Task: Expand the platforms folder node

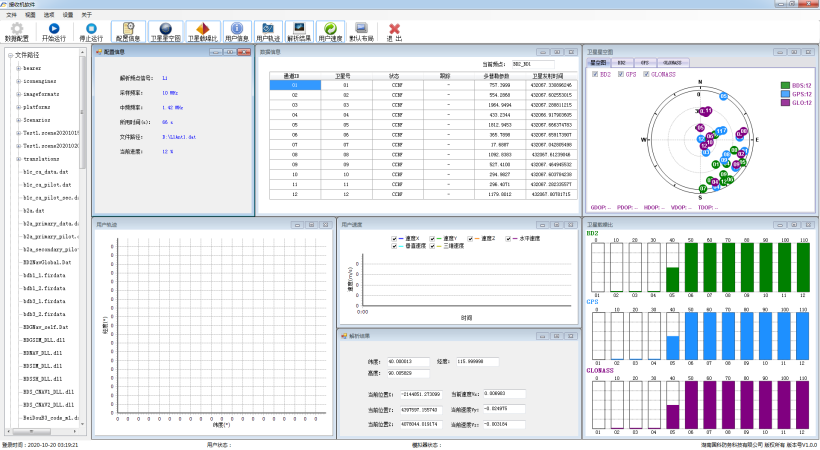Action: (x=18, y=107)
